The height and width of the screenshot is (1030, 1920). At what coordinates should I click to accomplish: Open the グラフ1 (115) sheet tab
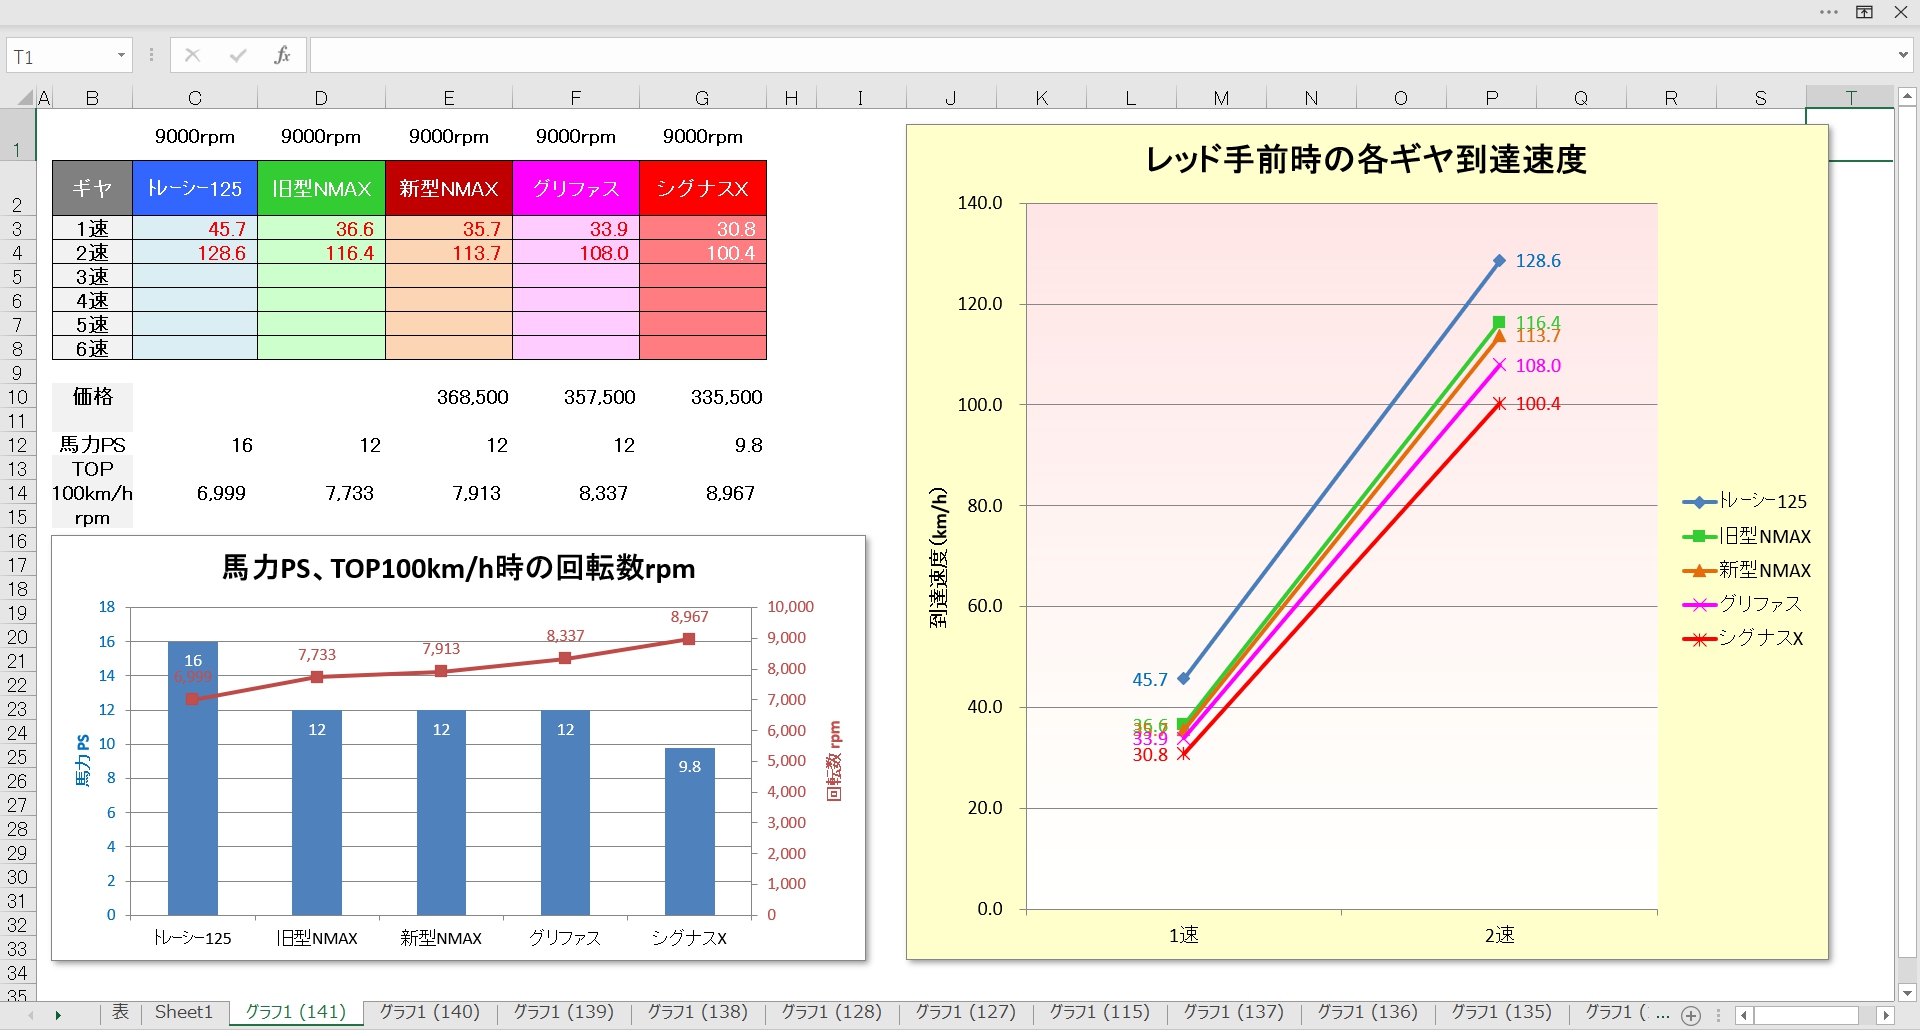[x=1100, y=1012]
